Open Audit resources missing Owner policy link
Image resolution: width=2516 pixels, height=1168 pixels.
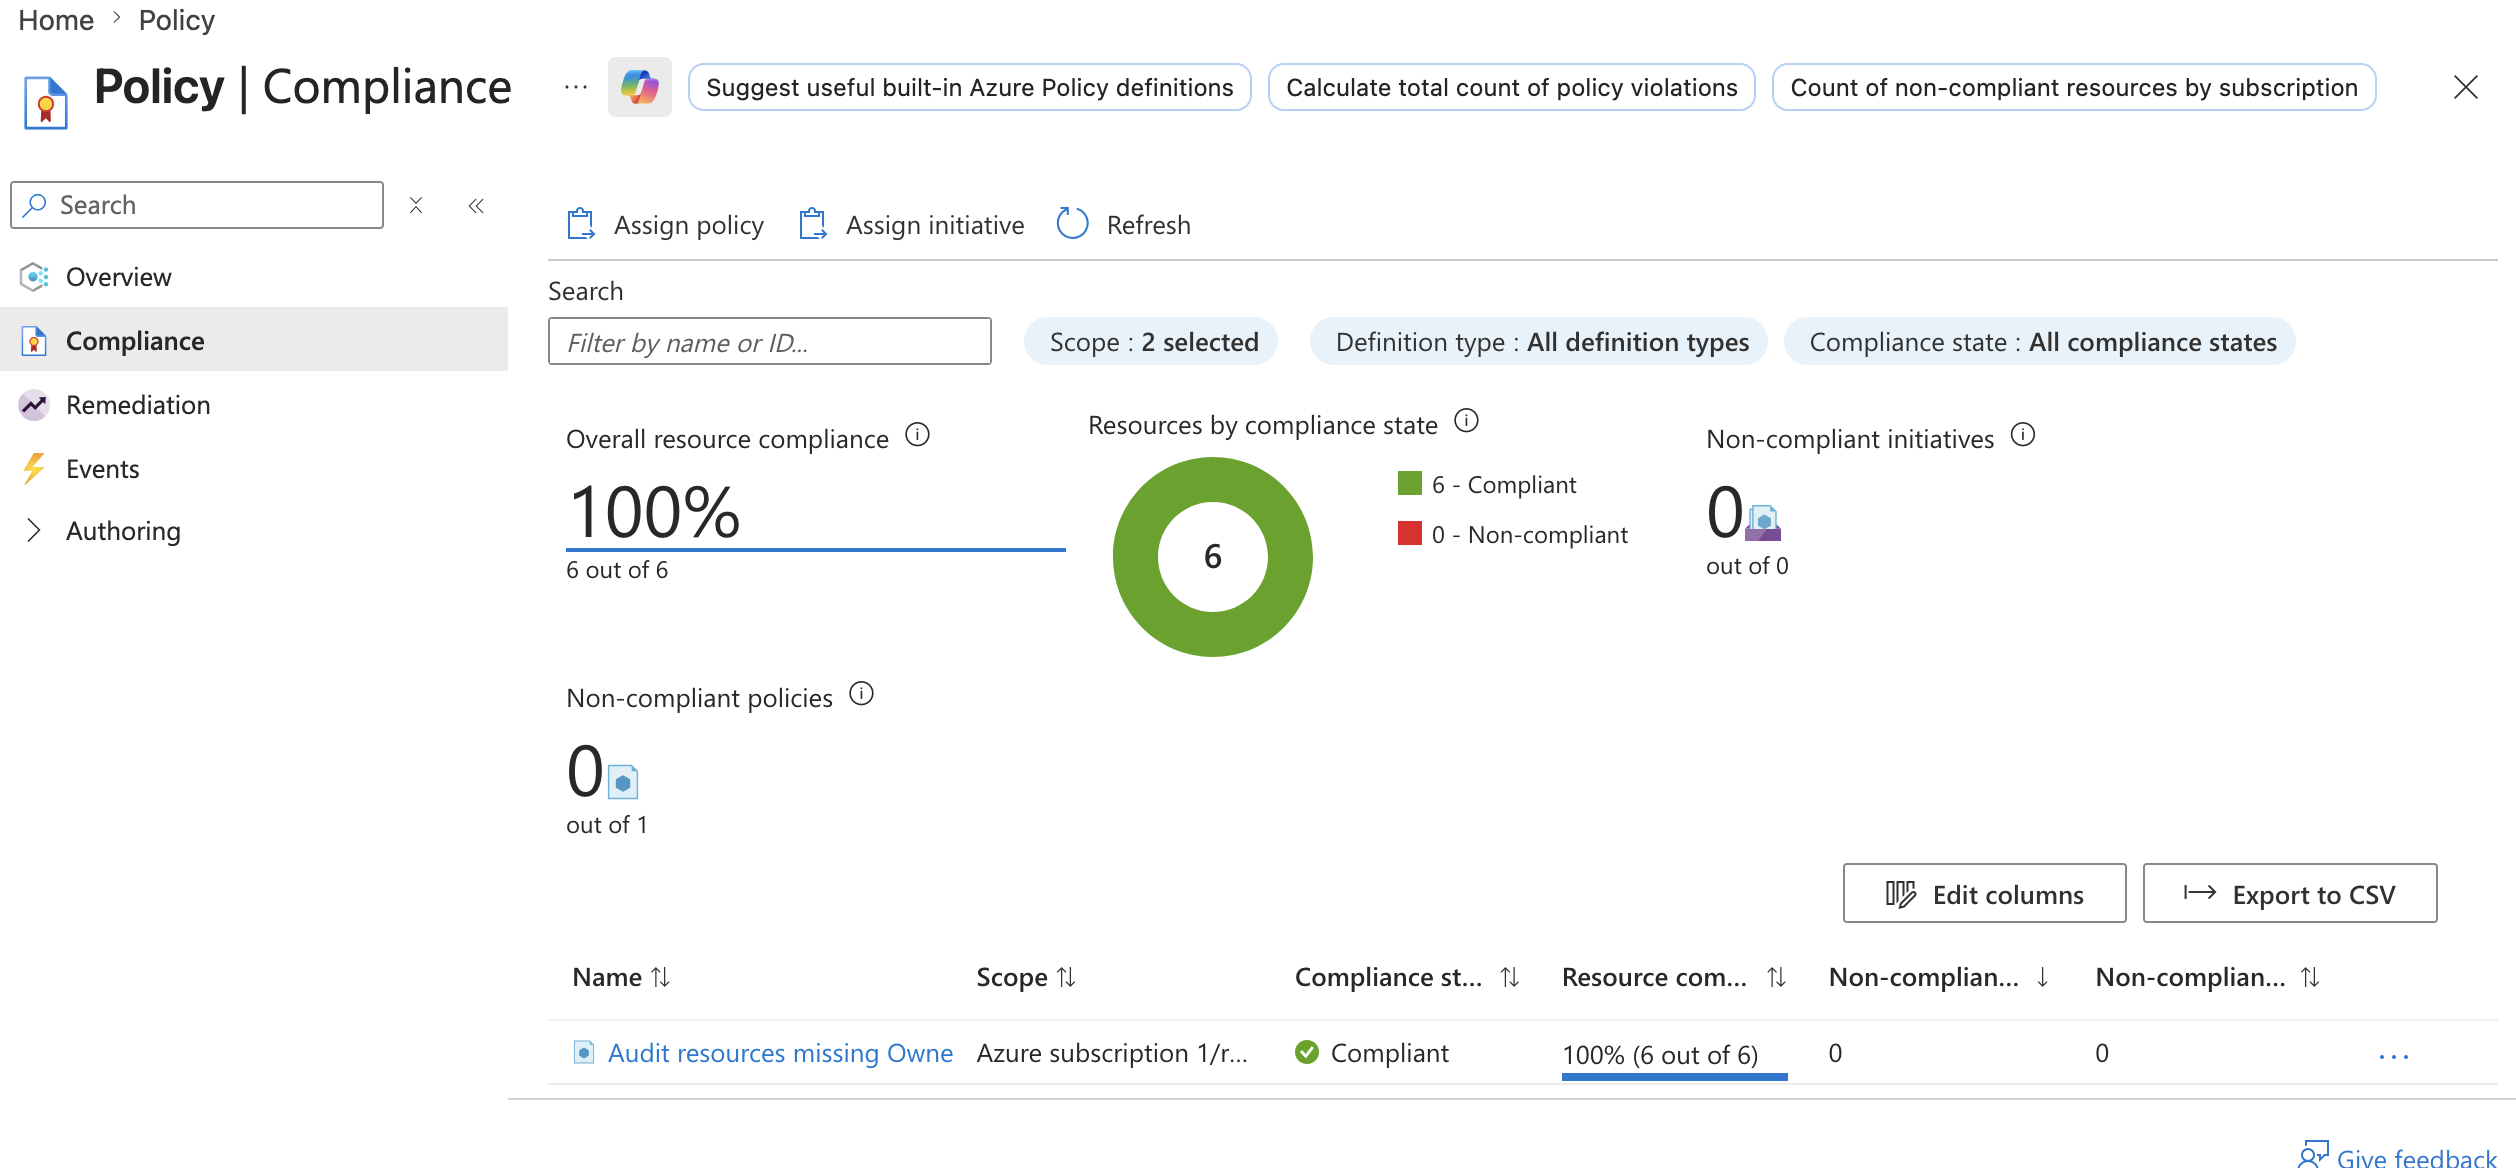[x=780, y=1053]
